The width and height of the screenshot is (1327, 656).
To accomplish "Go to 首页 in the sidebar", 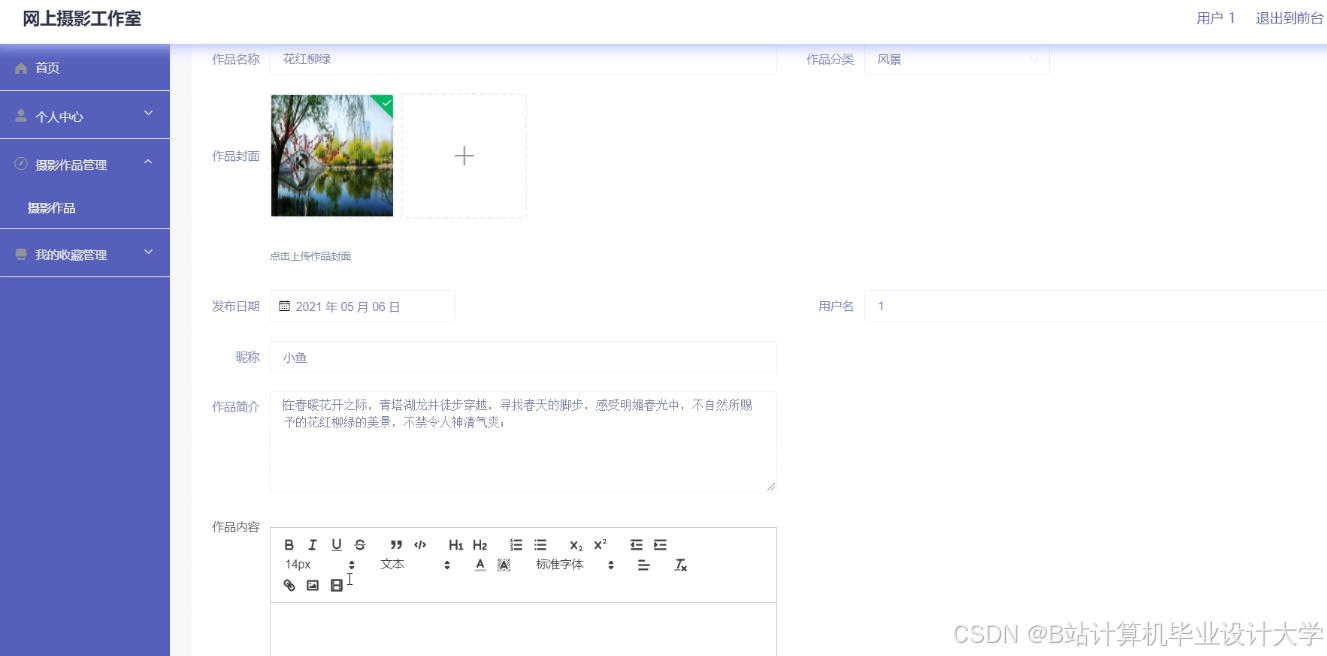I will pyautogui.click(x=85, y=68).
